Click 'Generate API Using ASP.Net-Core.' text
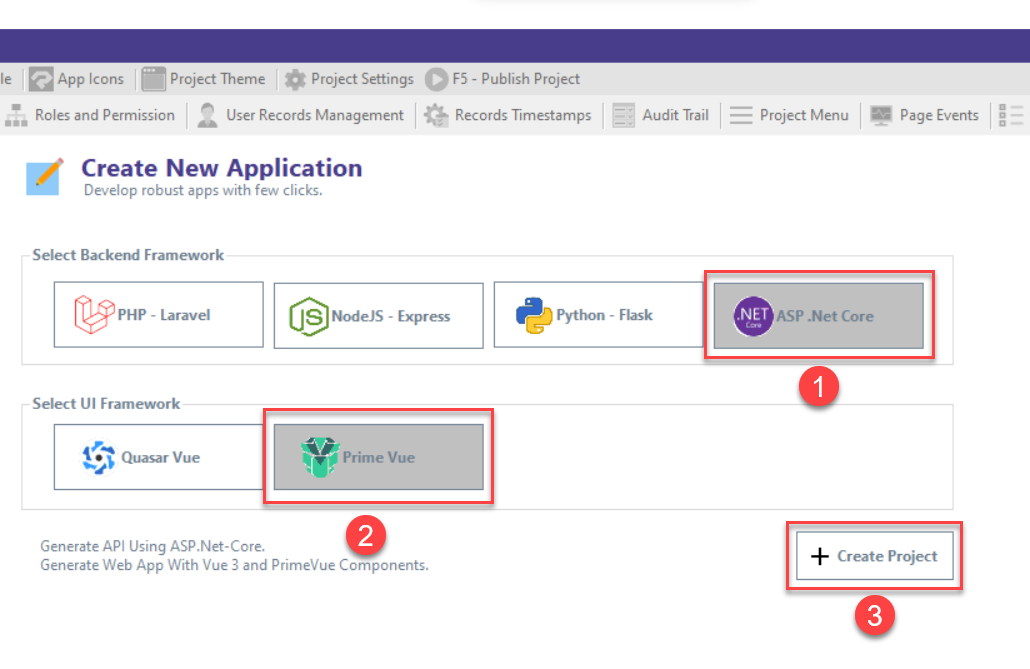This screenshot has width=1030, height=669. 152,546
